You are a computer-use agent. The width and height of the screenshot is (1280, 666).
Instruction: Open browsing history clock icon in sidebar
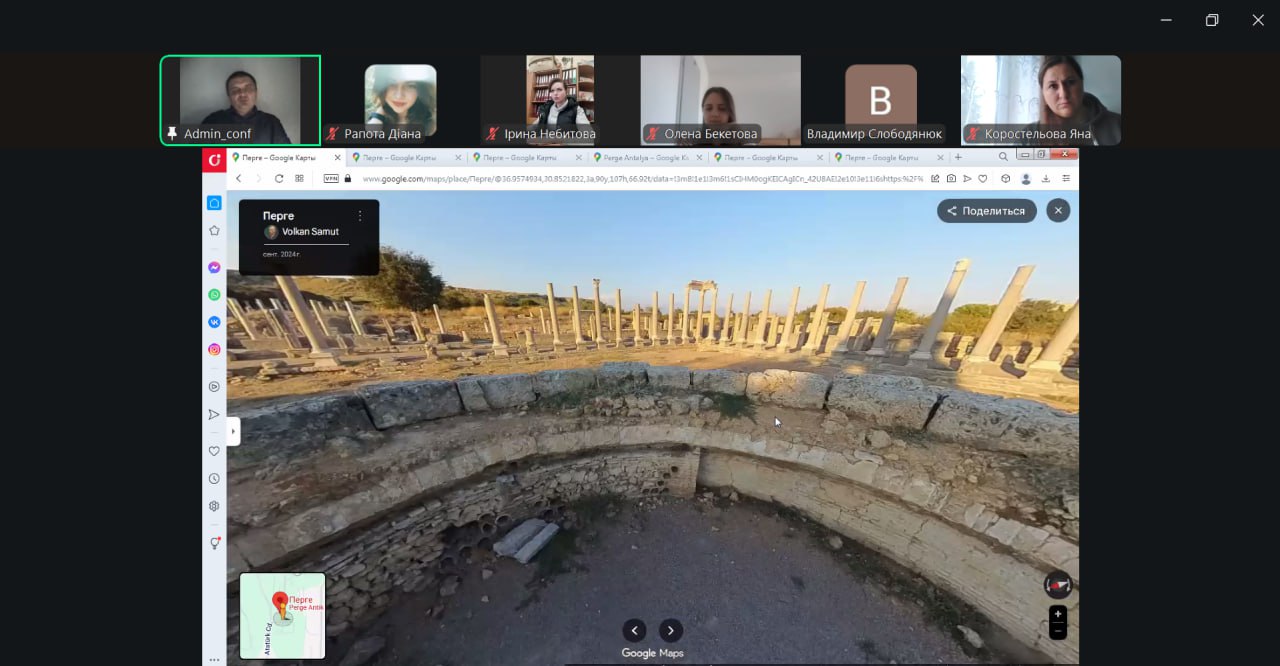(x=214, y=479)
